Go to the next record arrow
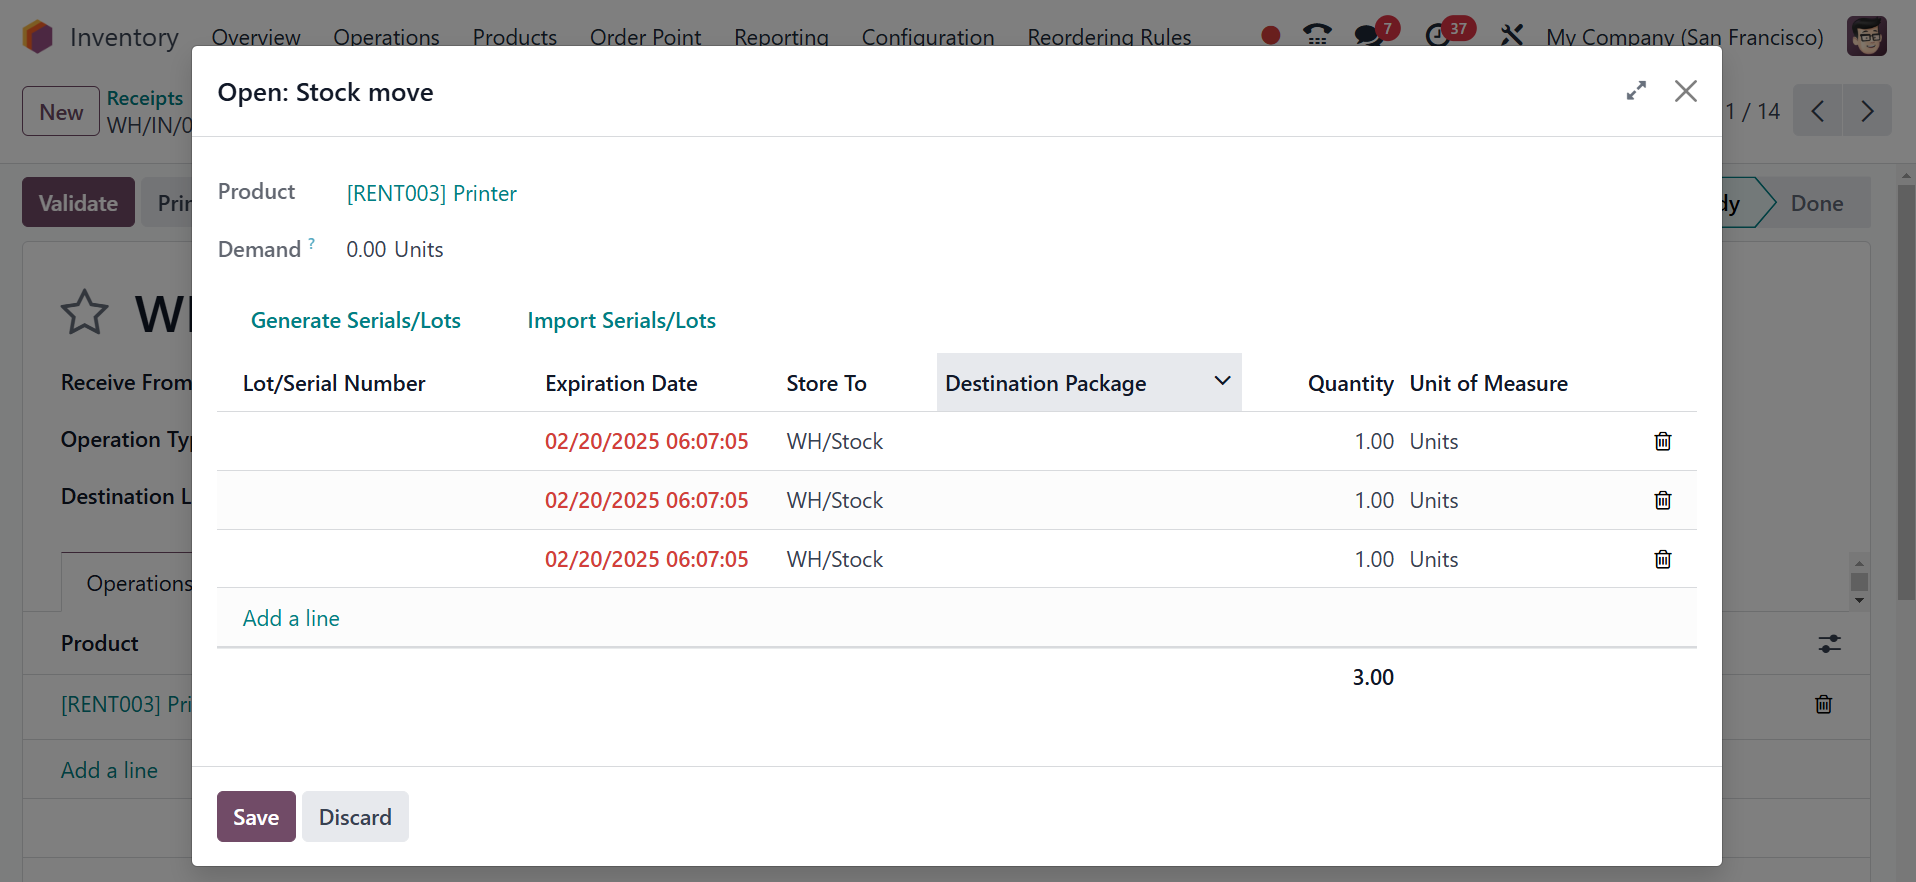The image size is (1916, 882). (x=1866, y=111)
